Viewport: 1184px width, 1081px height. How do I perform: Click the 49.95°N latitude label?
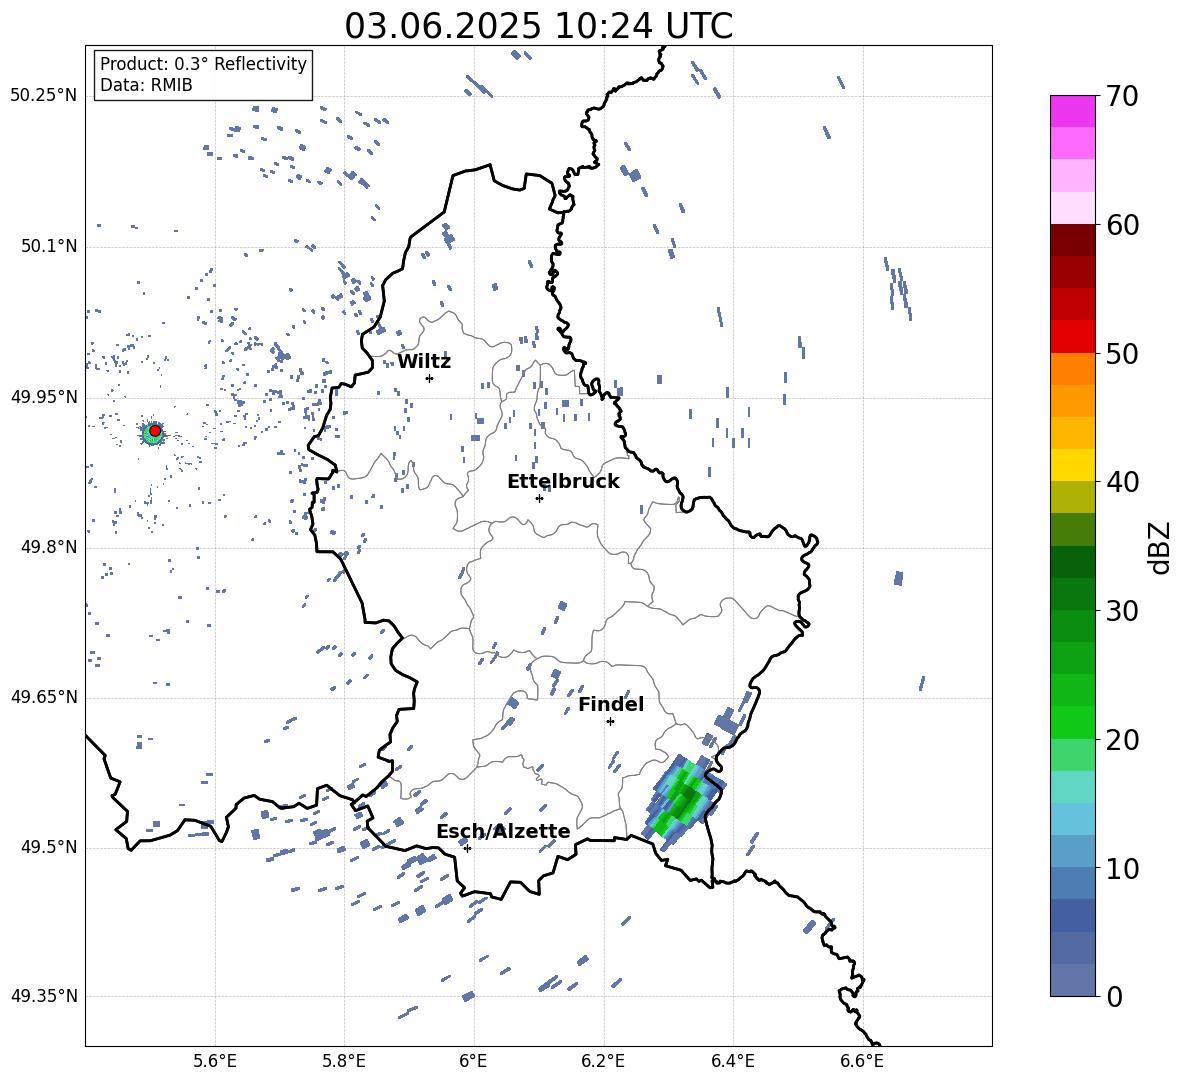coord(44,397)
